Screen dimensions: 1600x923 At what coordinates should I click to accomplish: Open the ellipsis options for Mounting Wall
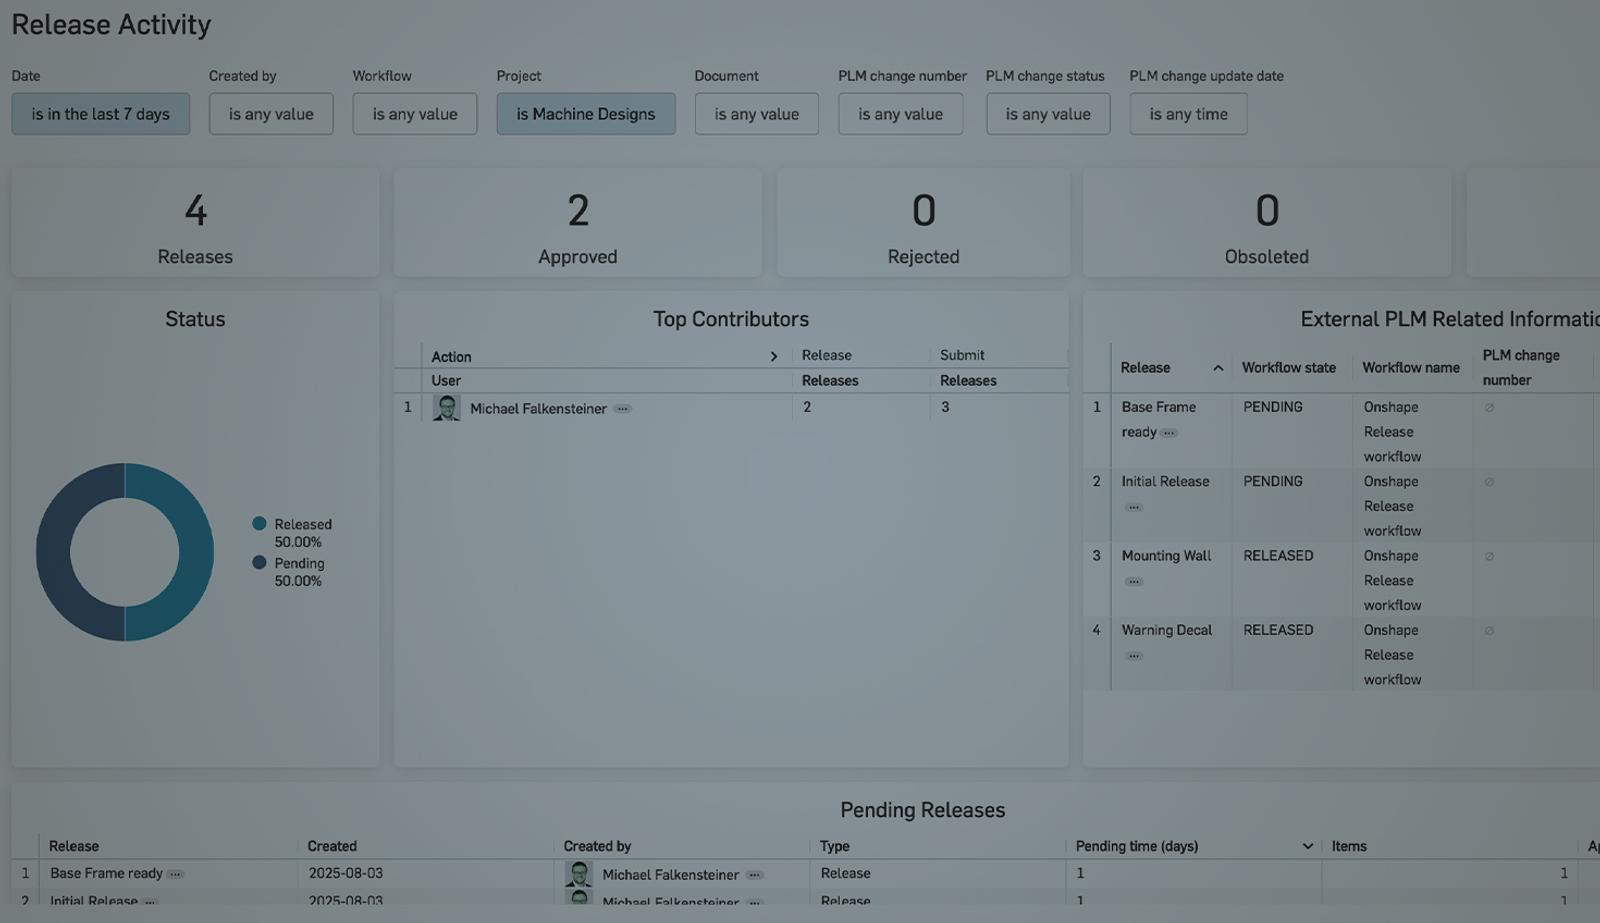point(1134,581)
